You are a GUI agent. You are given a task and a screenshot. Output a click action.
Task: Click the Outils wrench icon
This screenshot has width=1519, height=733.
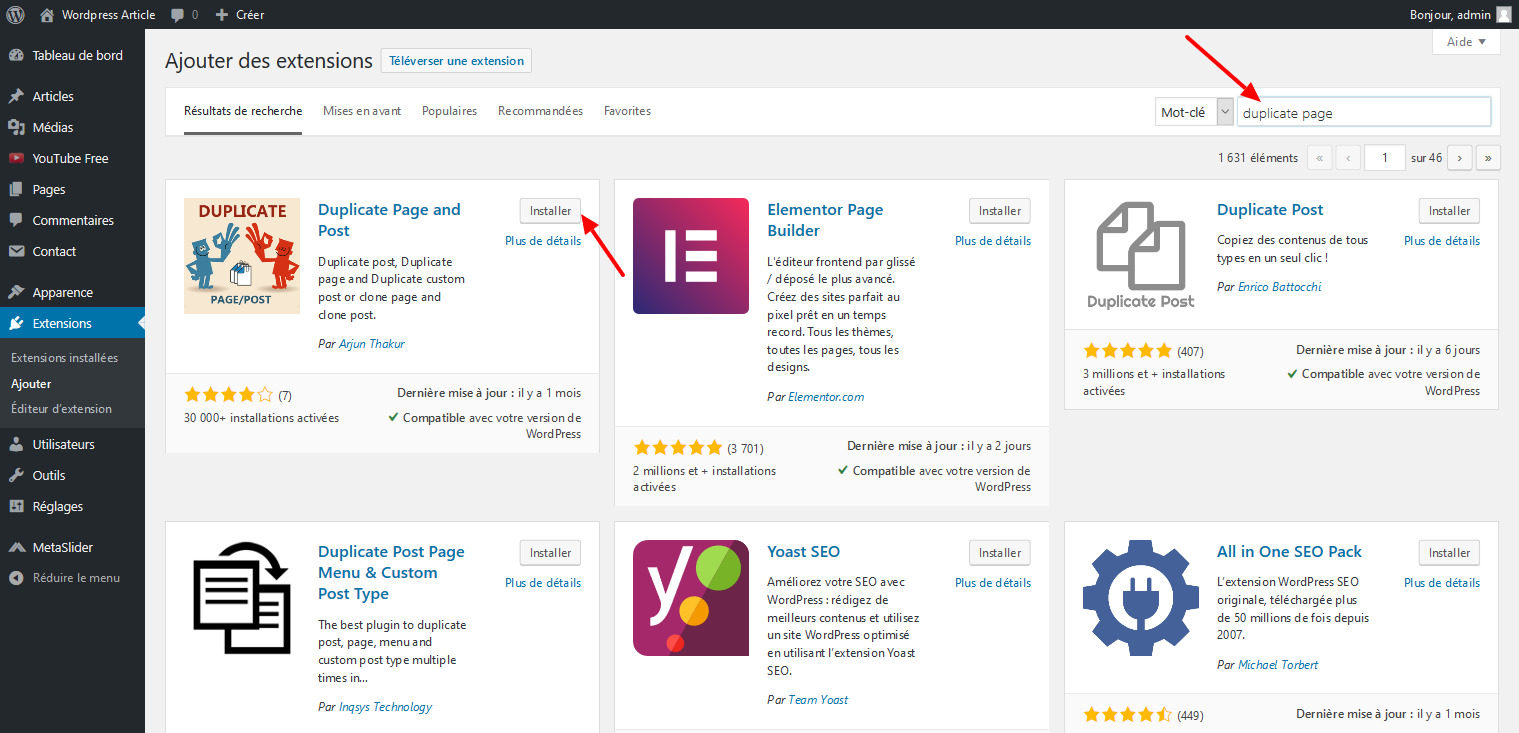coord(16,475)
